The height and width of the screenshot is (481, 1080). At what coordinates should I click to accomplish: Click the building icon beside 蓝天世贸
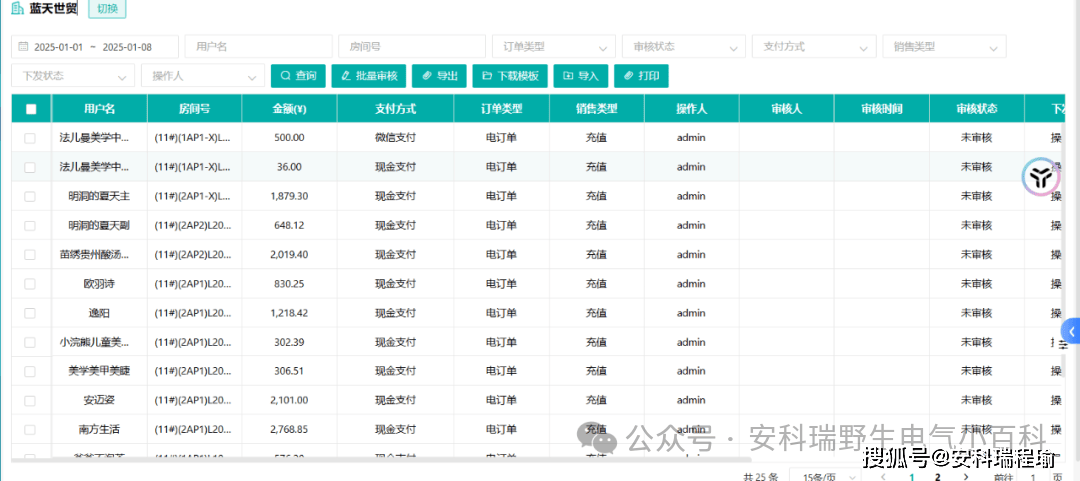pyautogui.click(x=18, y=10)
